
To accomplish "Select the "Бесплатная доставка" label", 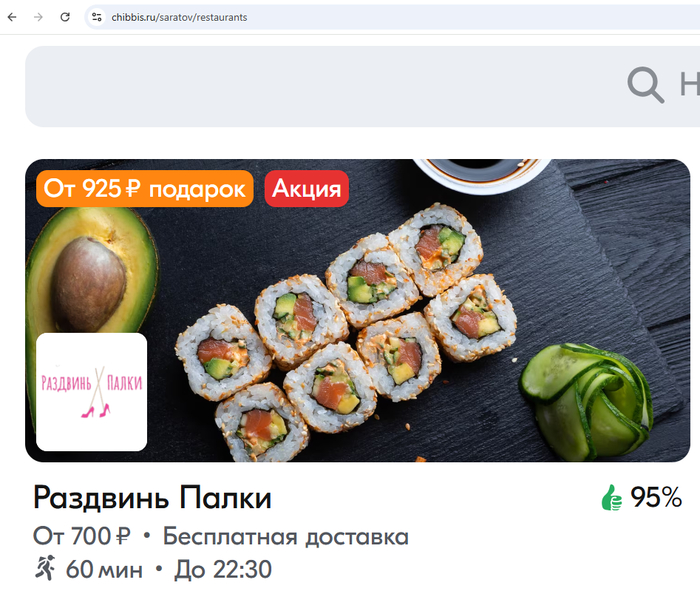I will point(286,536).
